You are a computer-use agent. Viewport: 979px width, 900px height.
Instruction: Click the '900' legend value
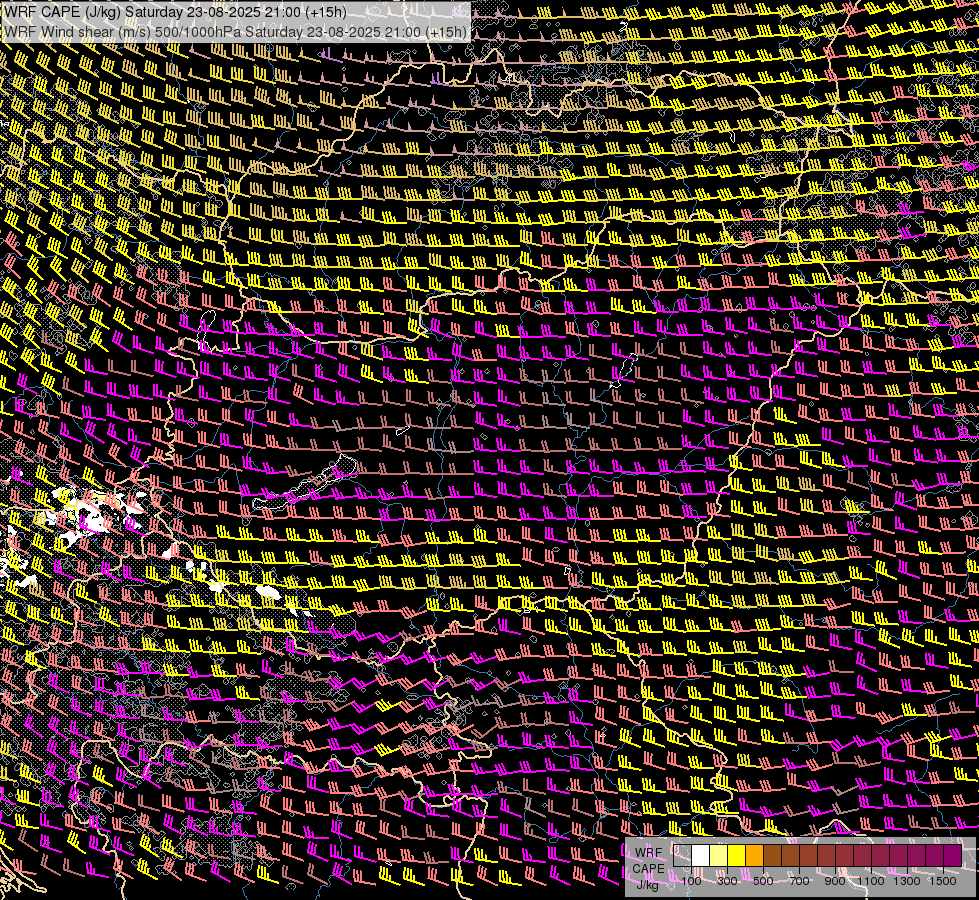(835, 881)
